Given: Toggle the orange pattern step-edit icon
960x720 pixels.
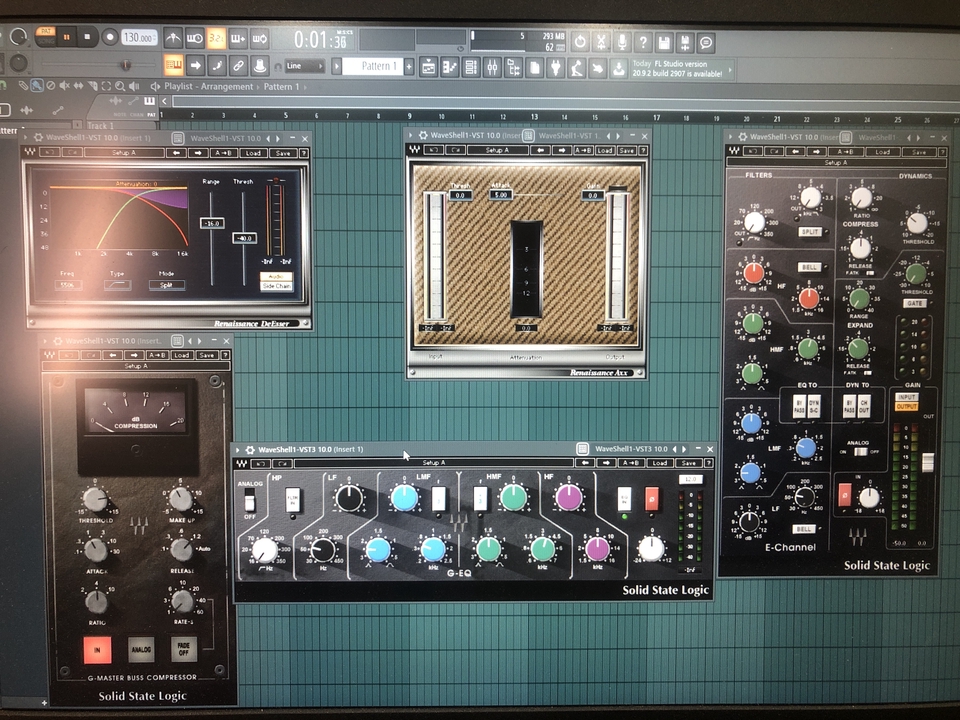Looking at the screenshot, I should coord(174,65).
